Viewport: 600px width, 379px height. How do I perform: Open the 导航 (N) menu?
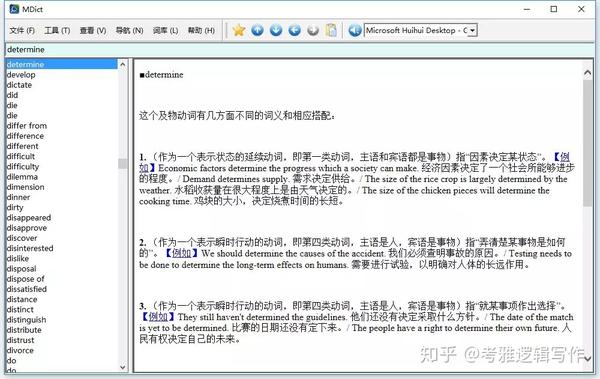pos(129,30)
